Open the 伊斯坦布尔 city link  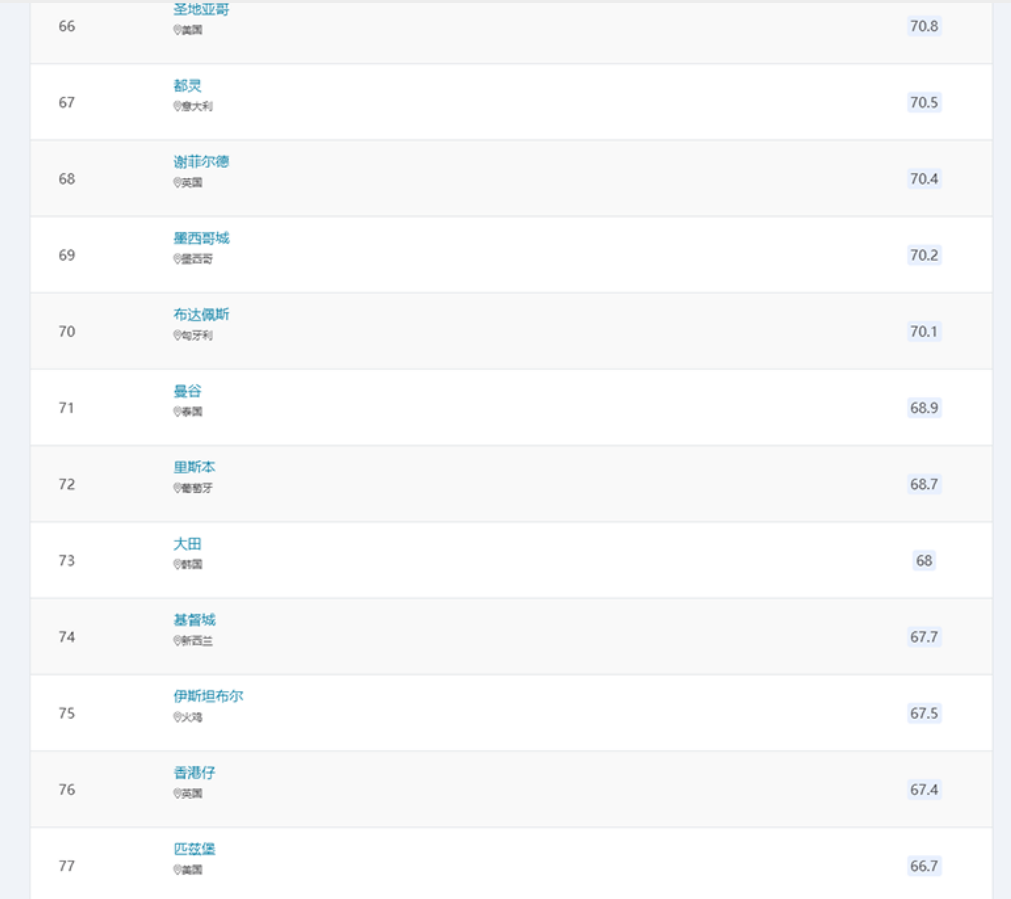coord(208,696)
